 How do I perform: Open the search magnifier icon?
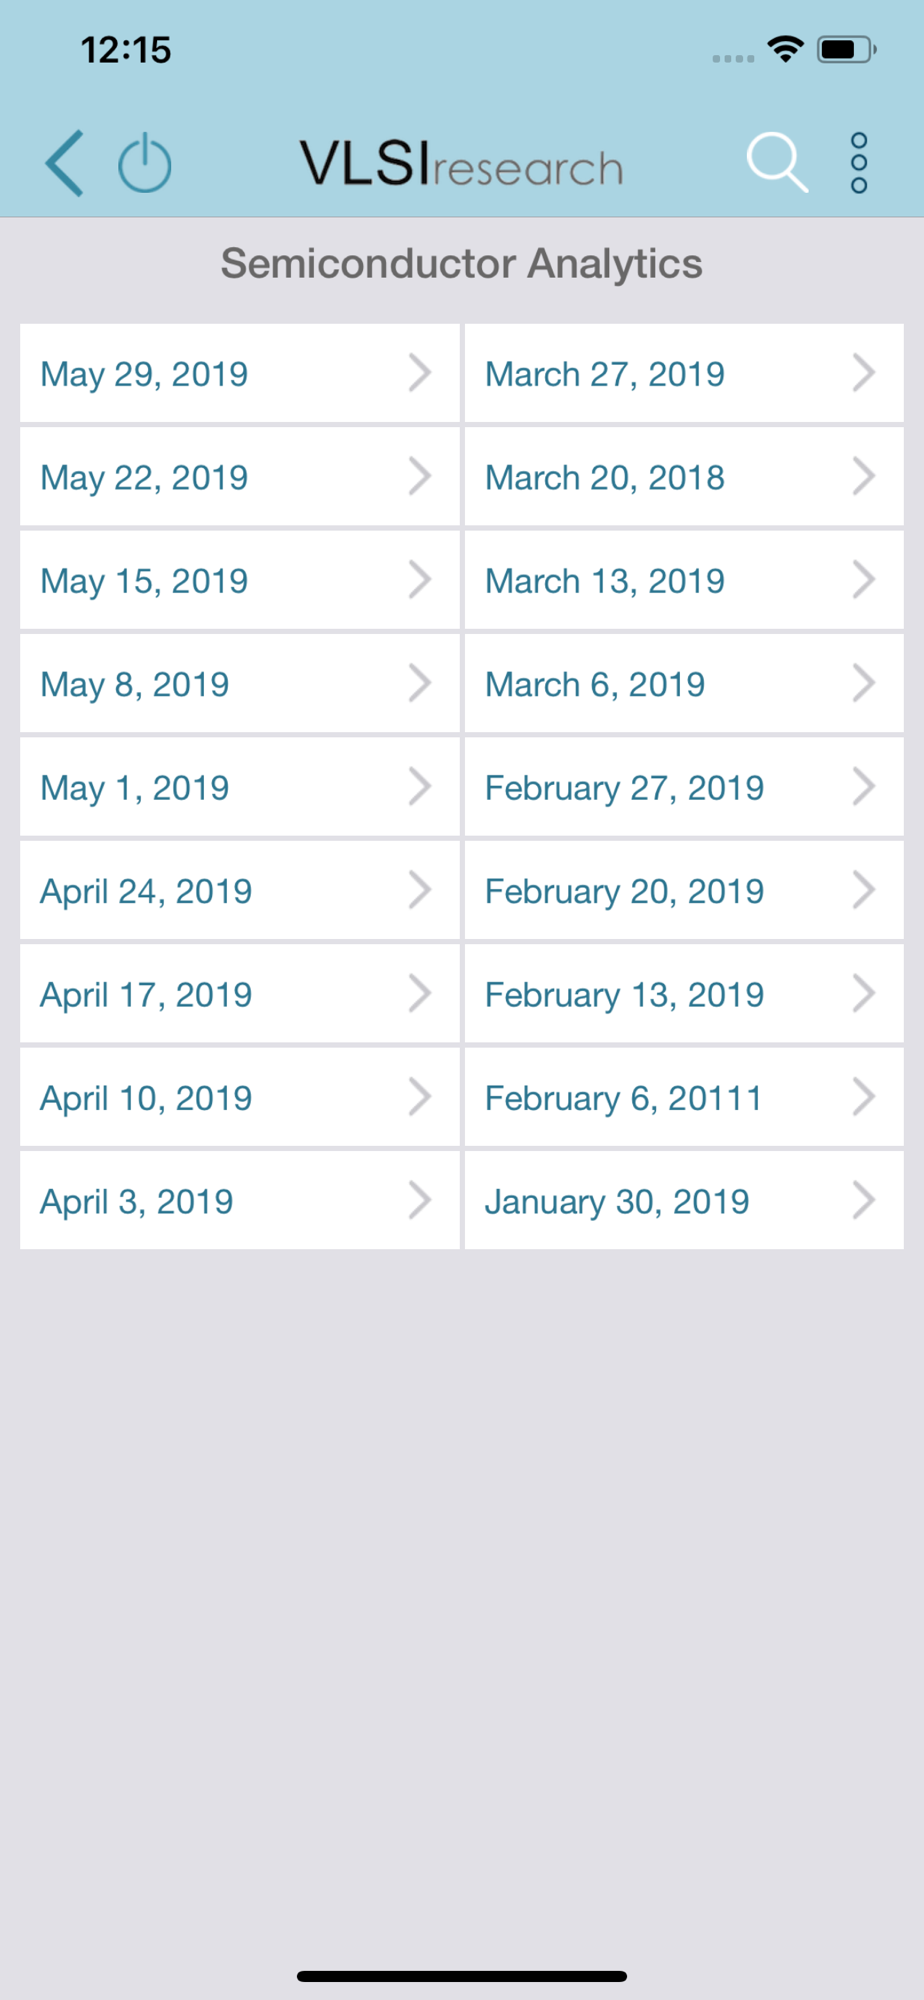[777, 162]
